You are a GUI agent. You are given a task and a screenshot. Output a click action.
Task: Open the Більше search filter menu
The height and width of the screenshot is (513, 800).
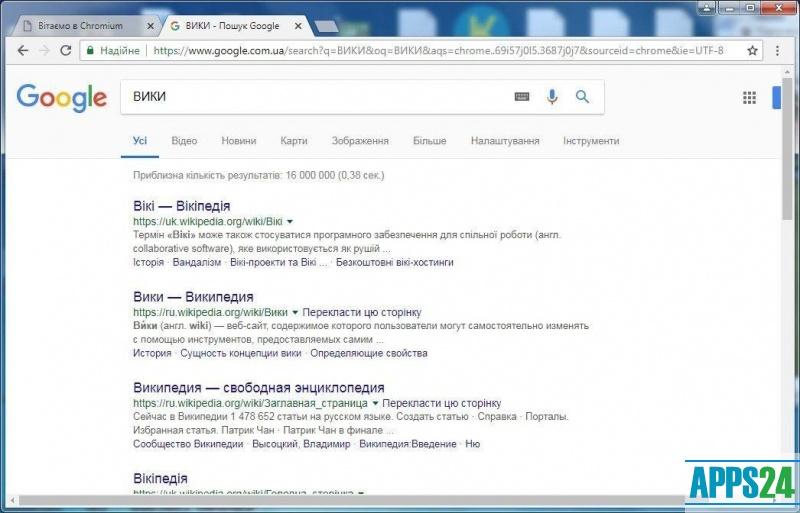[430, 141]
